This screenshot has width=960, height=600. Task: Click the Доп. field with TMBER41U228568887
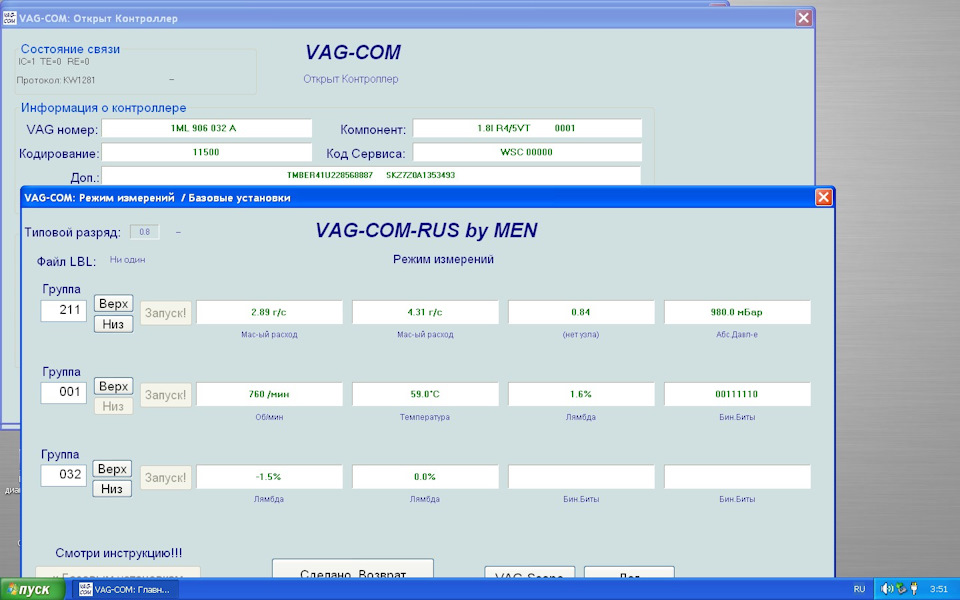point(371,175)
